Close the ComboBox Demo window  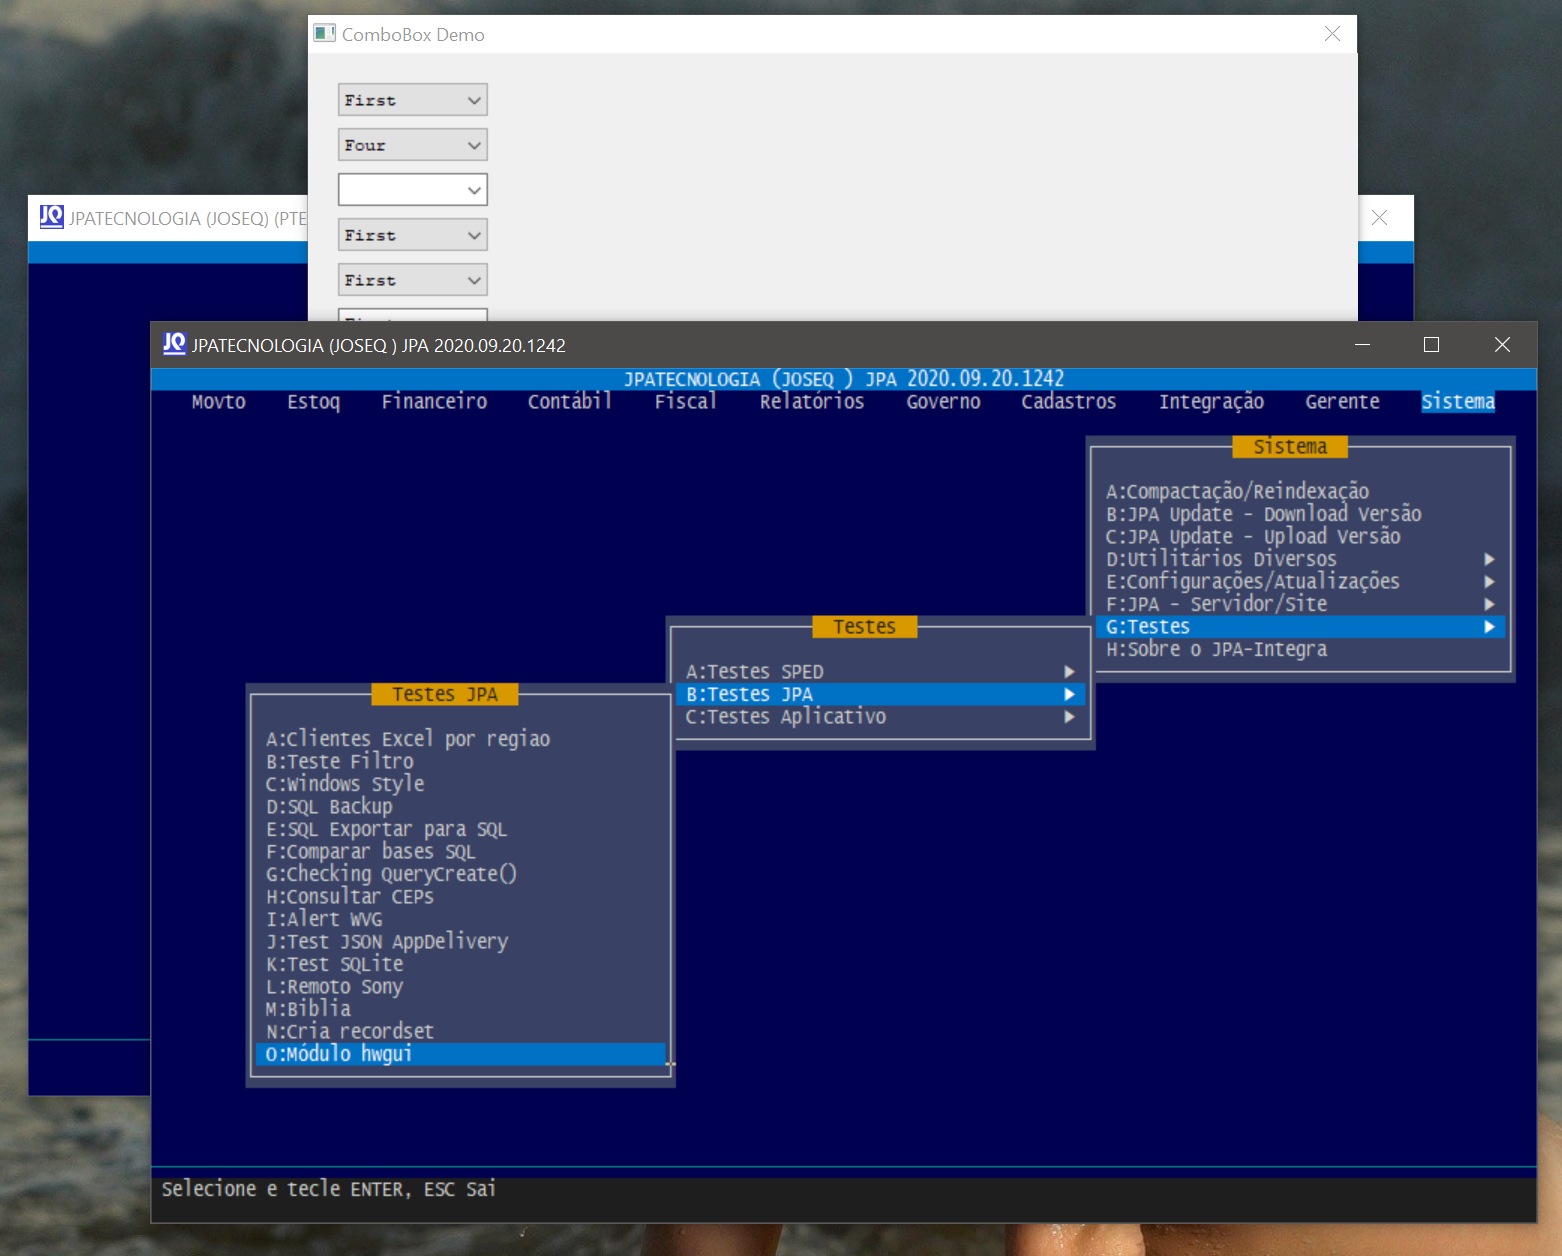[x=1332, y=34]
